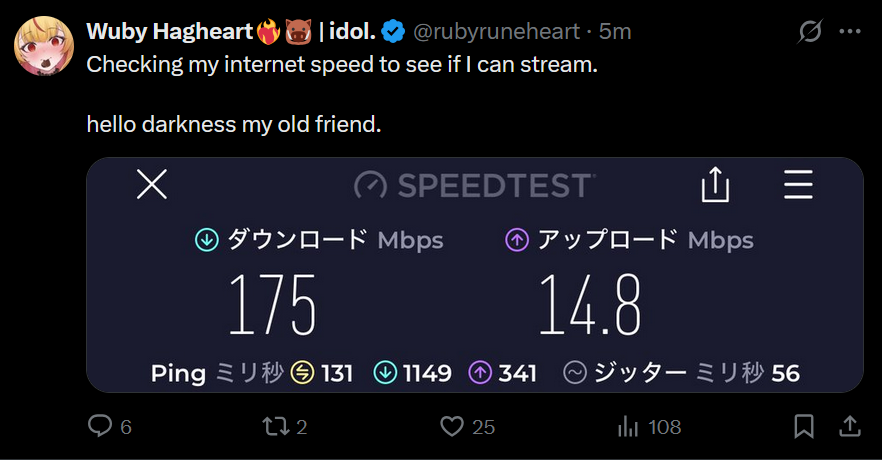Open the Speedtest hamburger menu

tap(798, 185)
